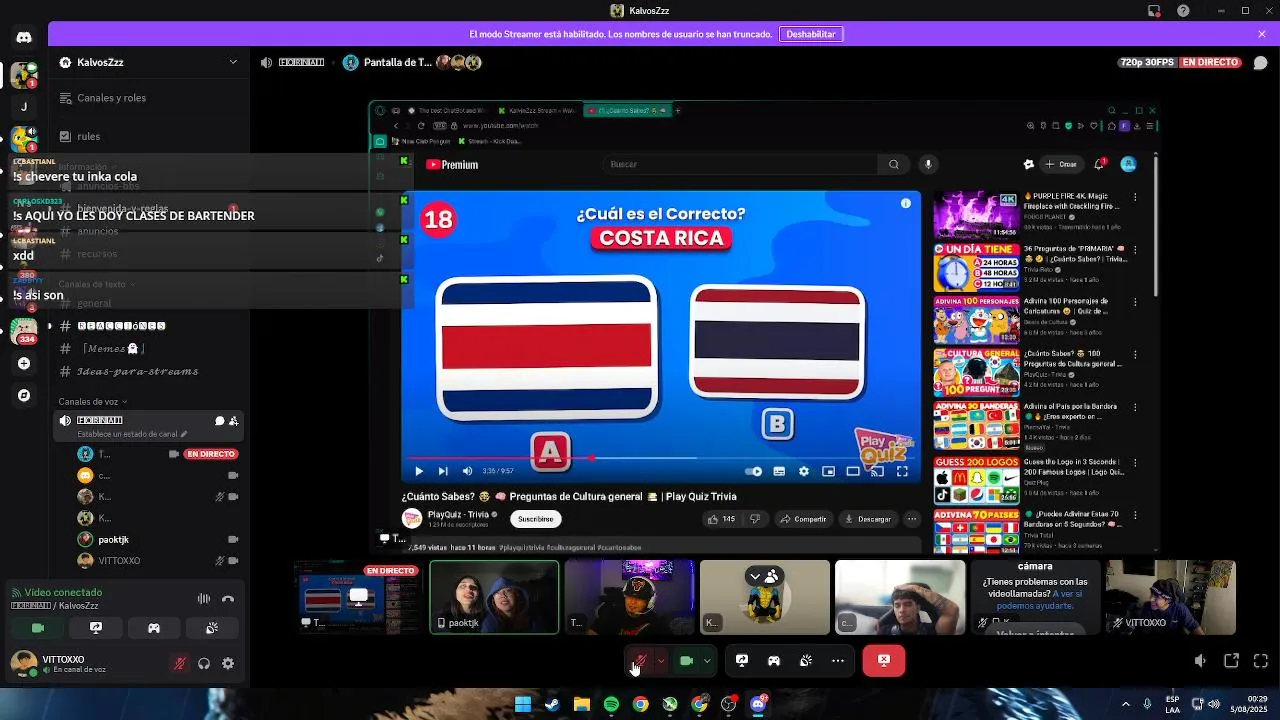
Task: Mute the YouTube player volume
Action: pos(468,471)
